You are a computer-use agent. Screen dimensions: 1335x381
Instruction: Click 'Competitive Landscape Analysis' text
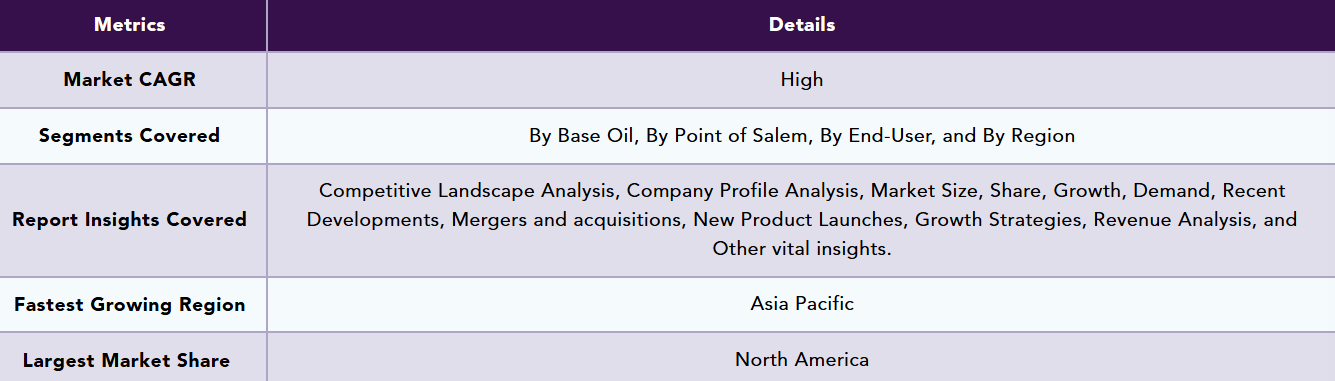pyautogui.click(x=469, y=190)
